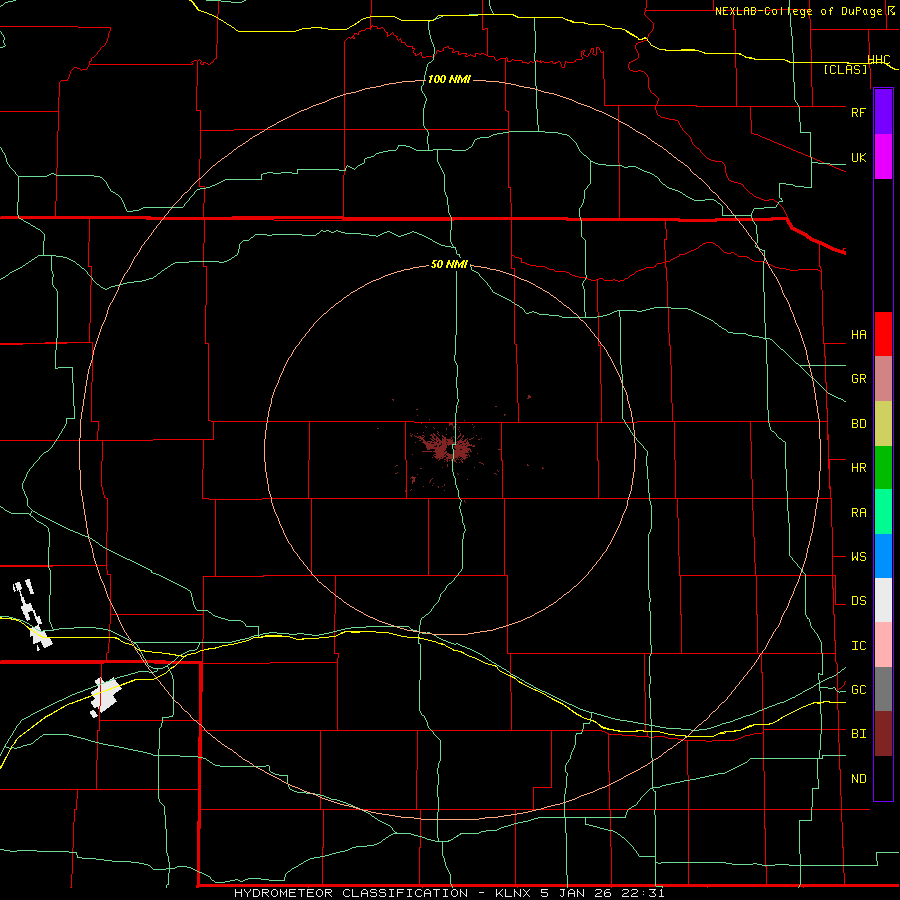Click the BI legend label
Screen dimensions: 900x900
[x=858, y=734]
